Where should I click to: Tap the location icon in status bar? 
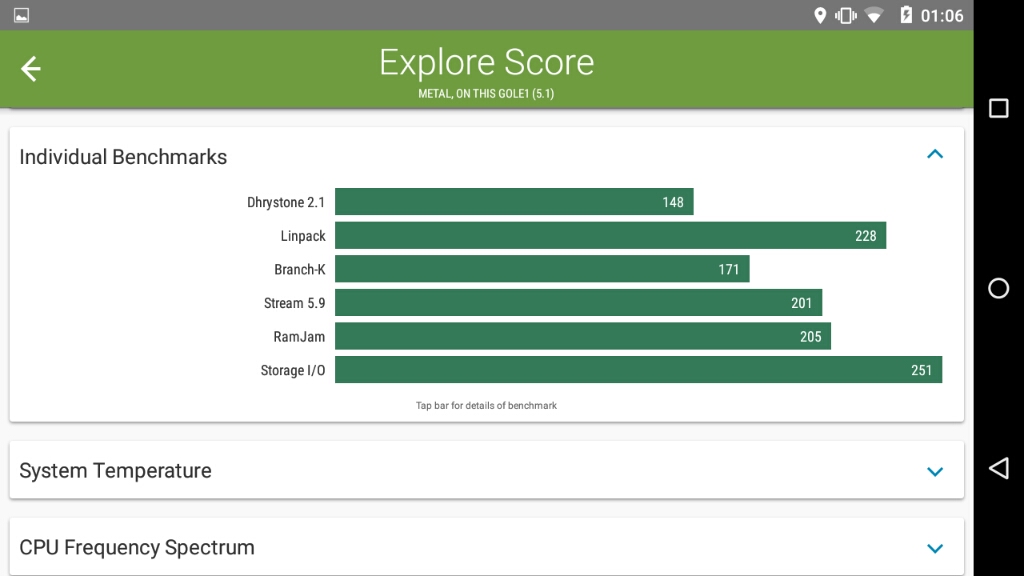[x=820, y=15]
